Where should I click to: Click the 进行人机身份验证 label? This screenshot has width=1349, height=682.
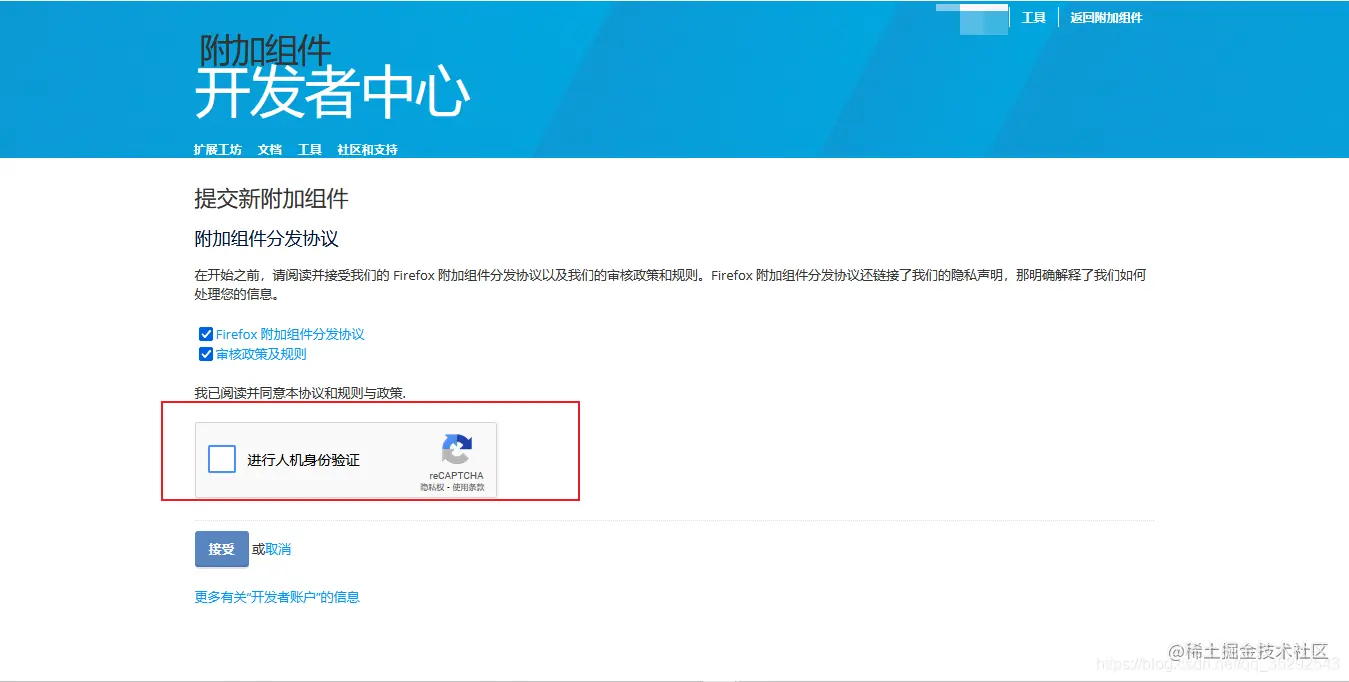(x=304, y=460)
